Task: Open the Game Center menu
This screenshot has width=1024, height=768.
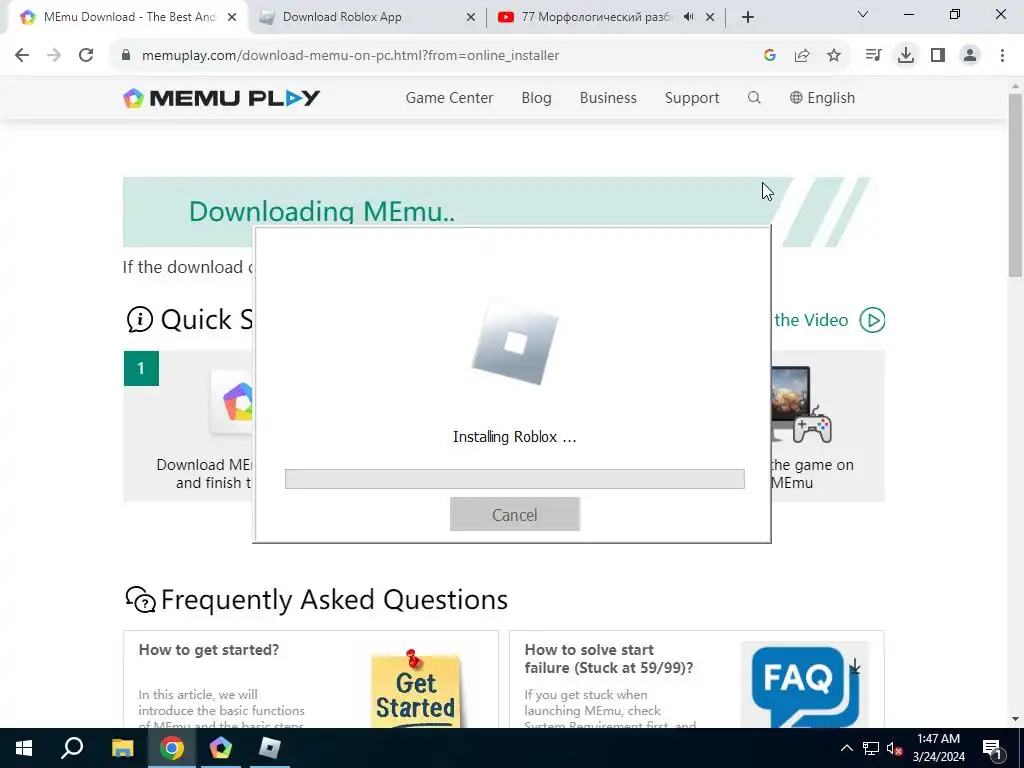Action: coord(449,98)
